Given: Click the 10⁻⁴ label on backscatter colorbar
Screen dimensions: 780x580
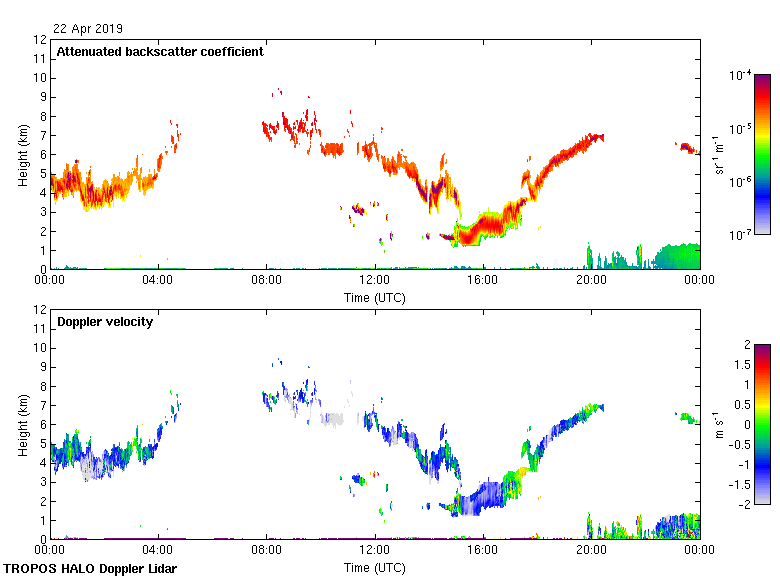Looking at the screenshot, I should click(740, 75).
